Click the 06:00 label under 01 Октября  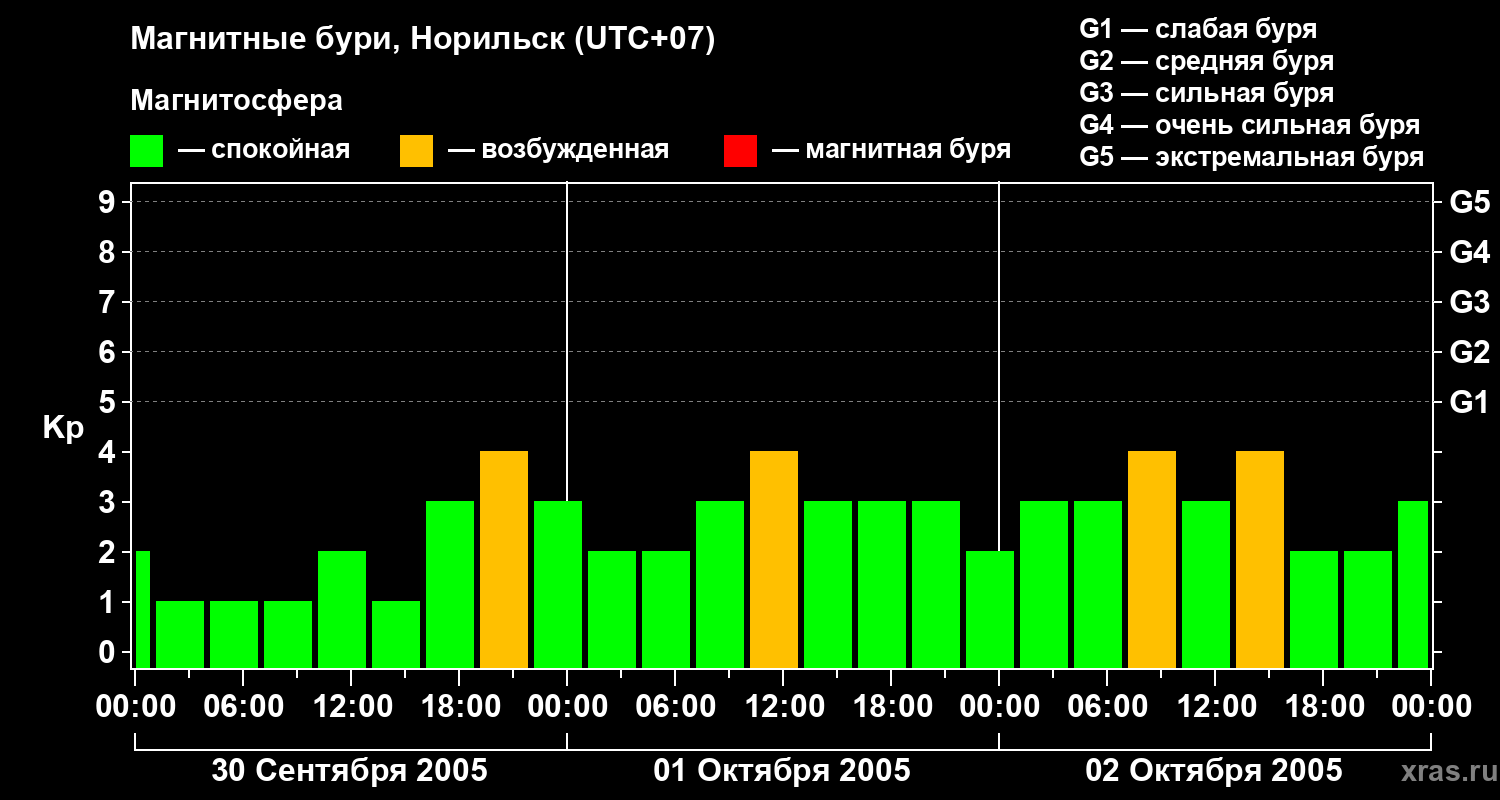pyautogui.click(x=675, y=707)
